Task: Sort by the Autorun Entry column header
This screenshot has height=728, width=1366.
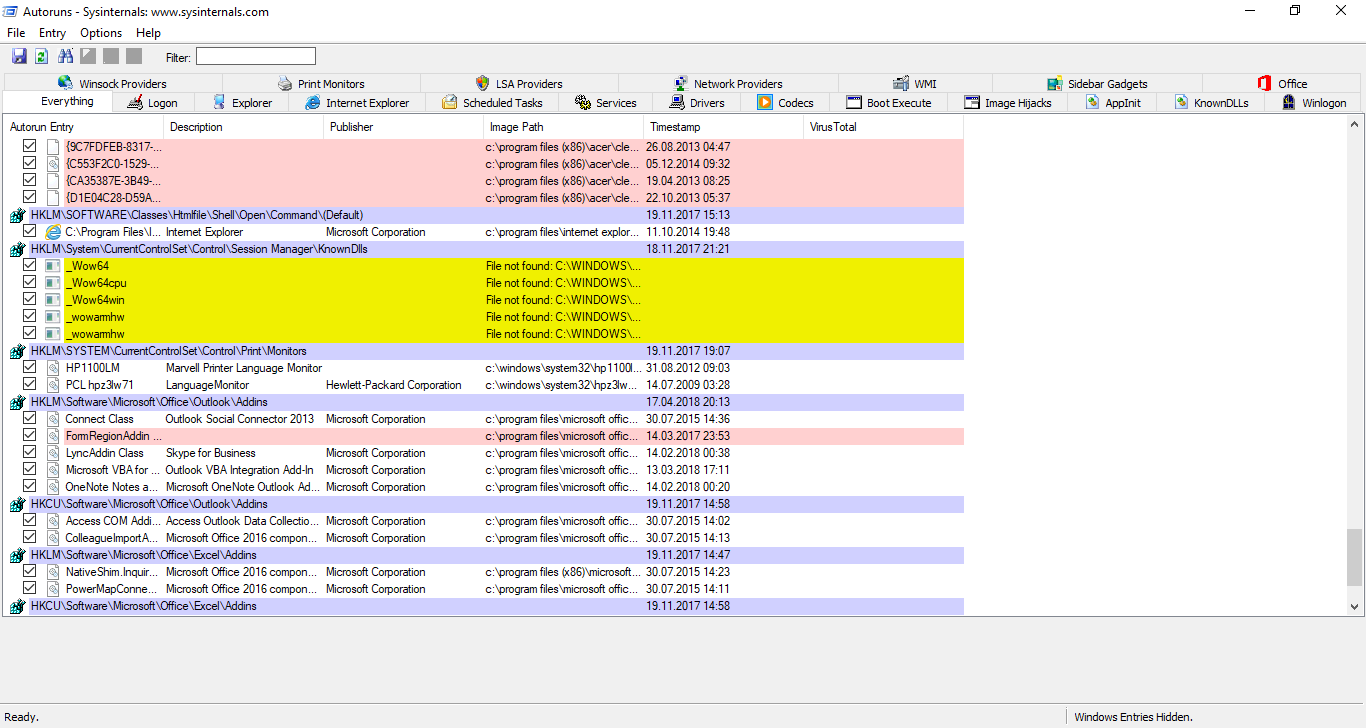Action: point(83,127)
